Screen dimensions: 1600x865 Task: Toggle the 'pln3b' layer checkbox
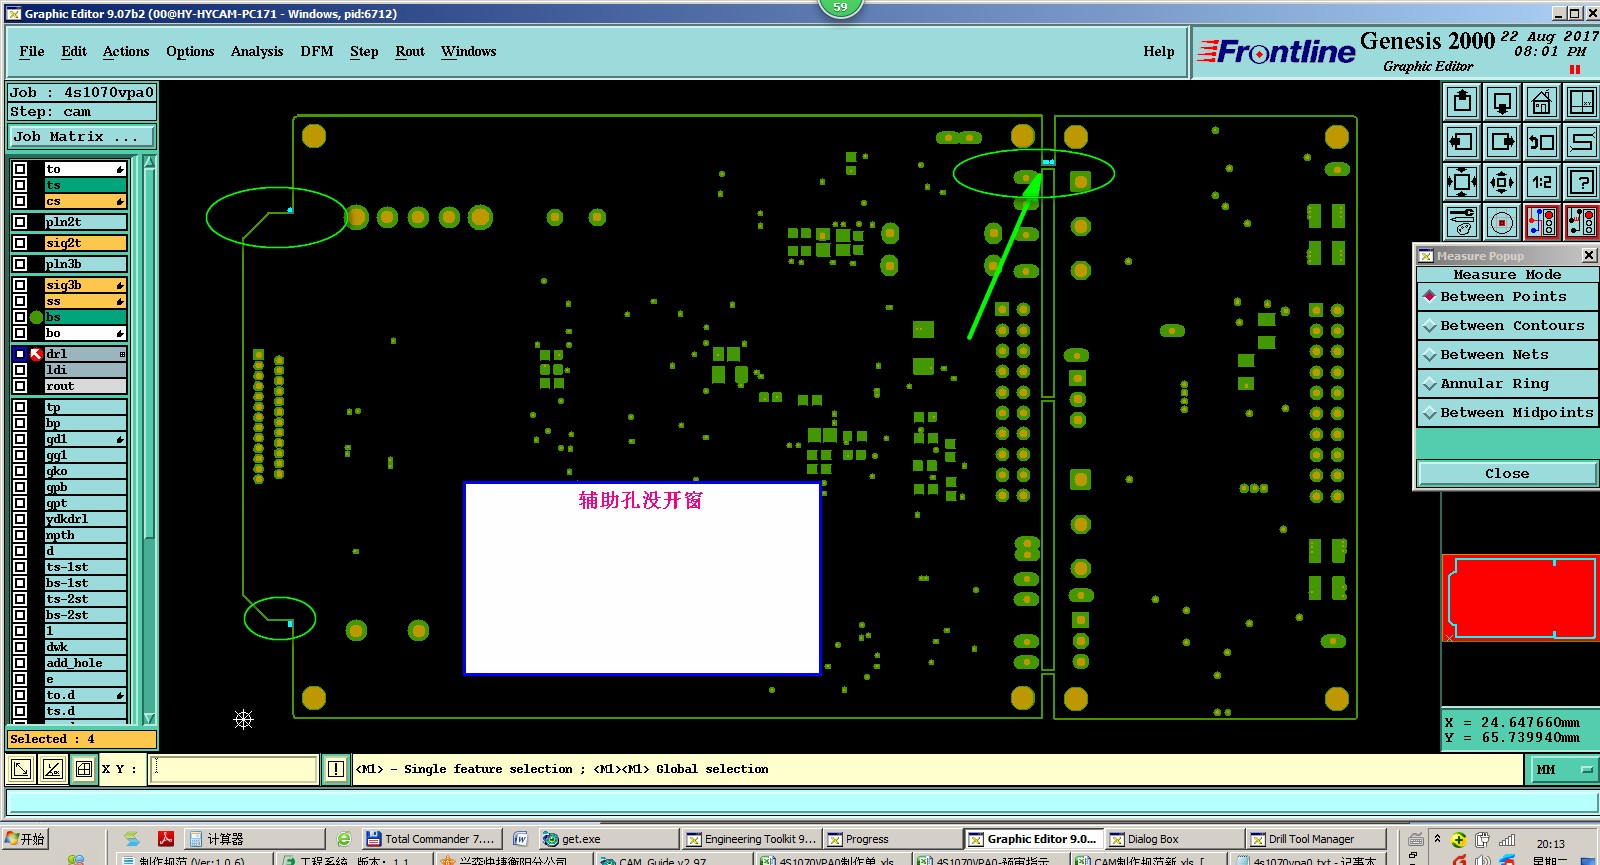pos(20,264)
